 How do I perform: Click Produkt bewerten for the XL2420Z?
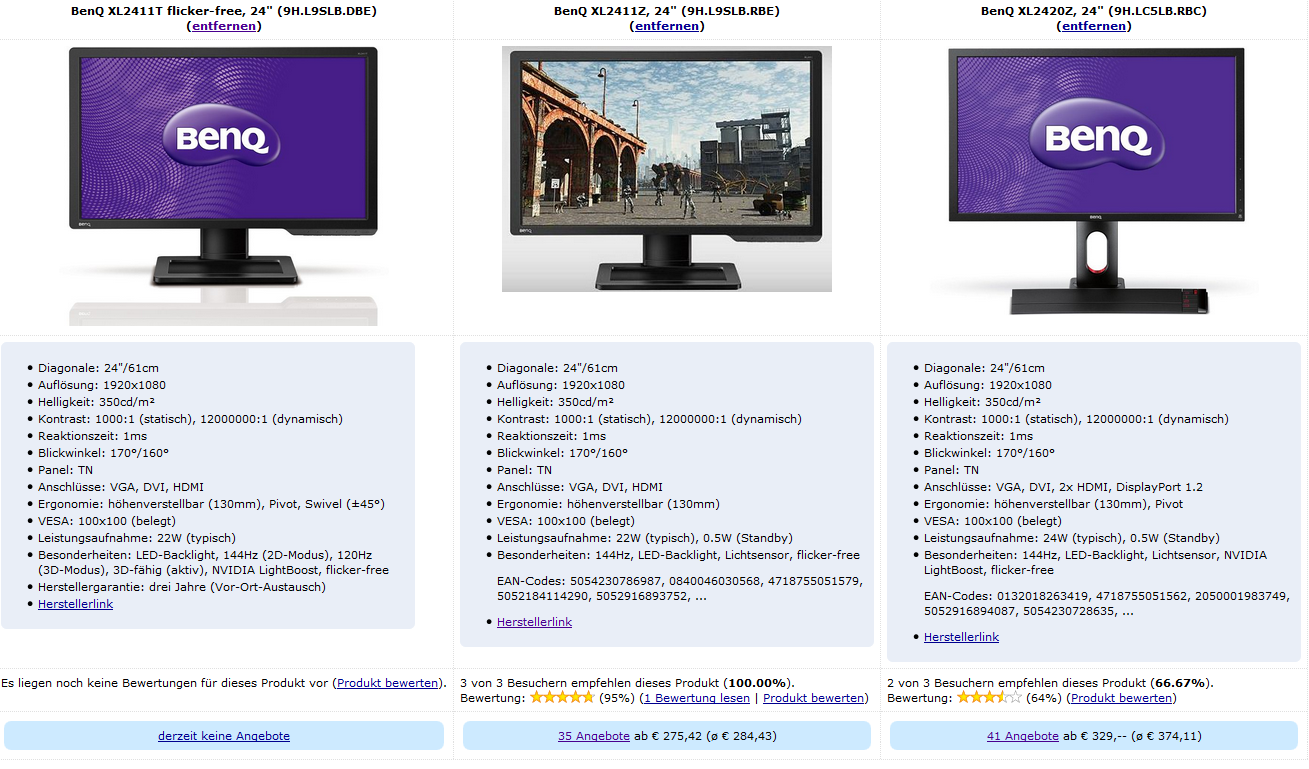[1121, 698]
